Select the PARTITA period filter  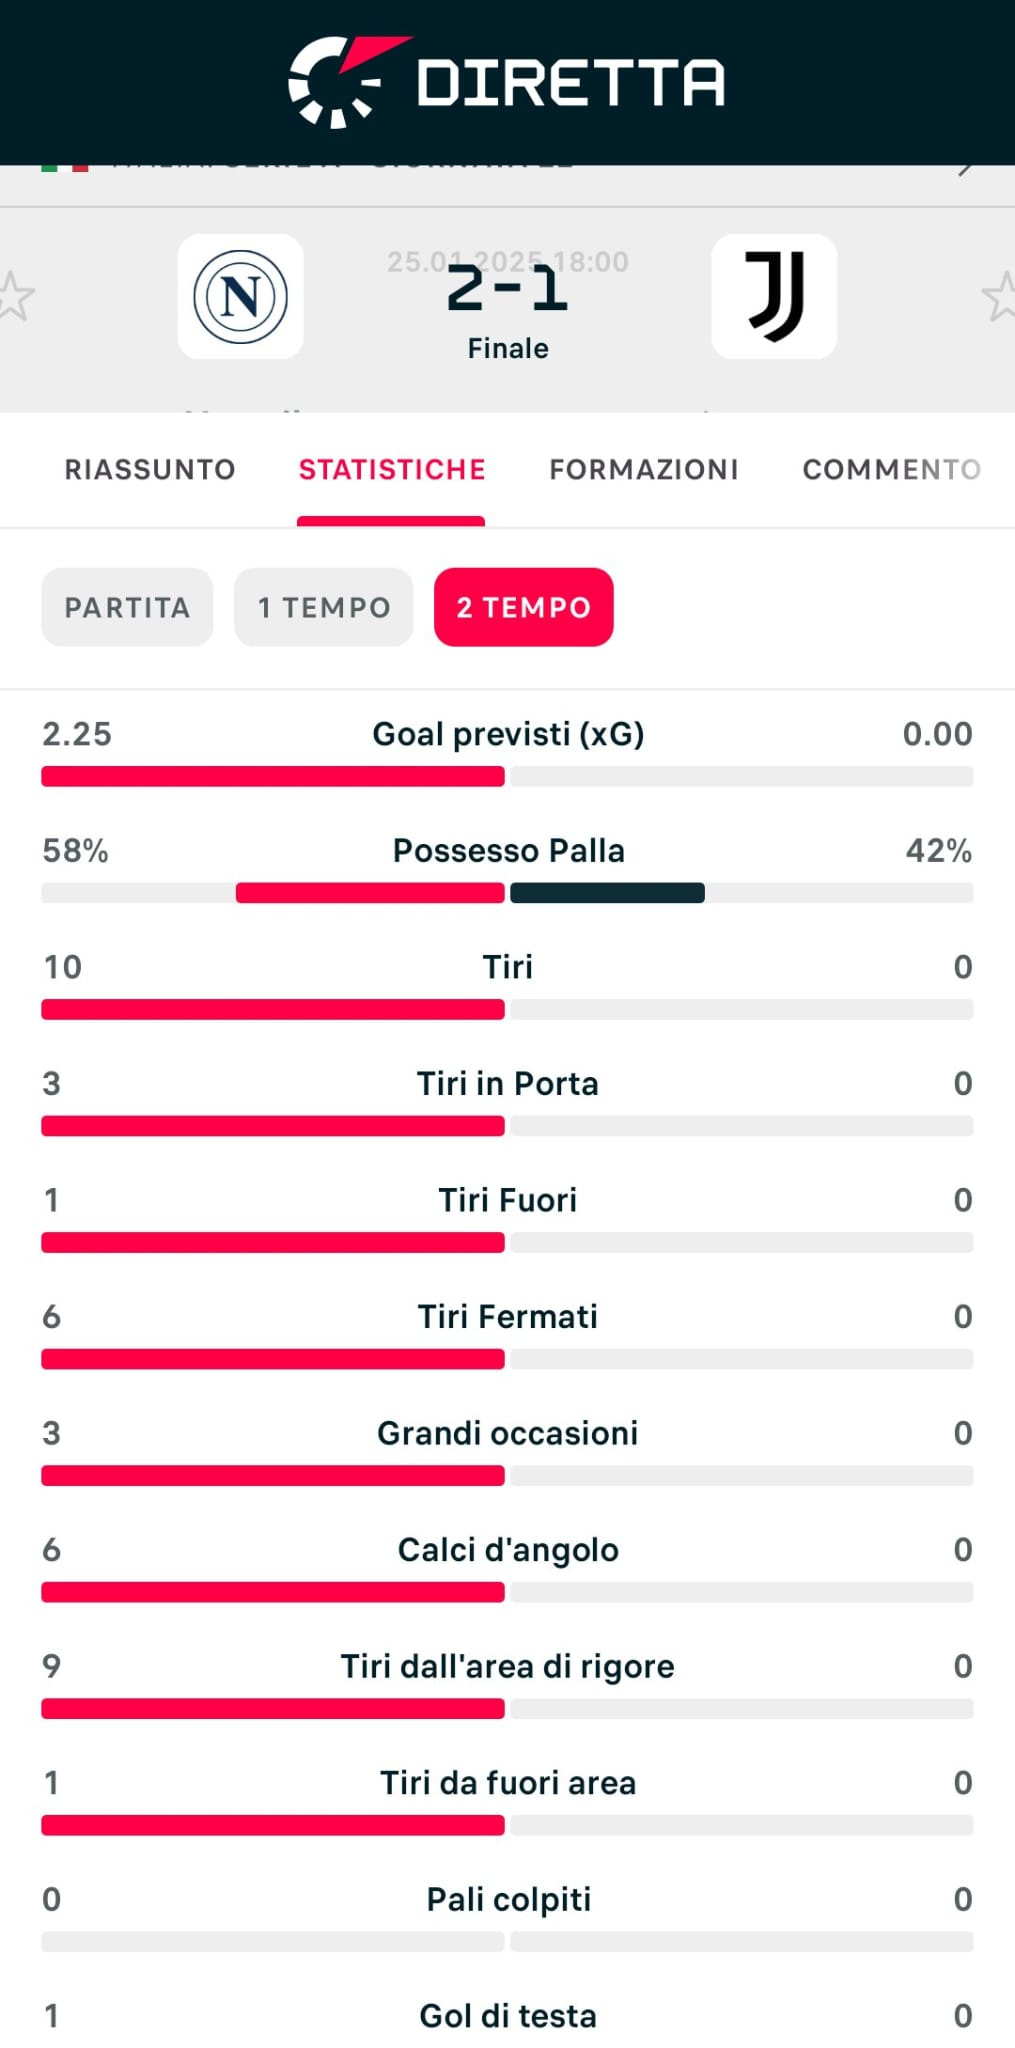pyautogui.click(x=127, y=607)
